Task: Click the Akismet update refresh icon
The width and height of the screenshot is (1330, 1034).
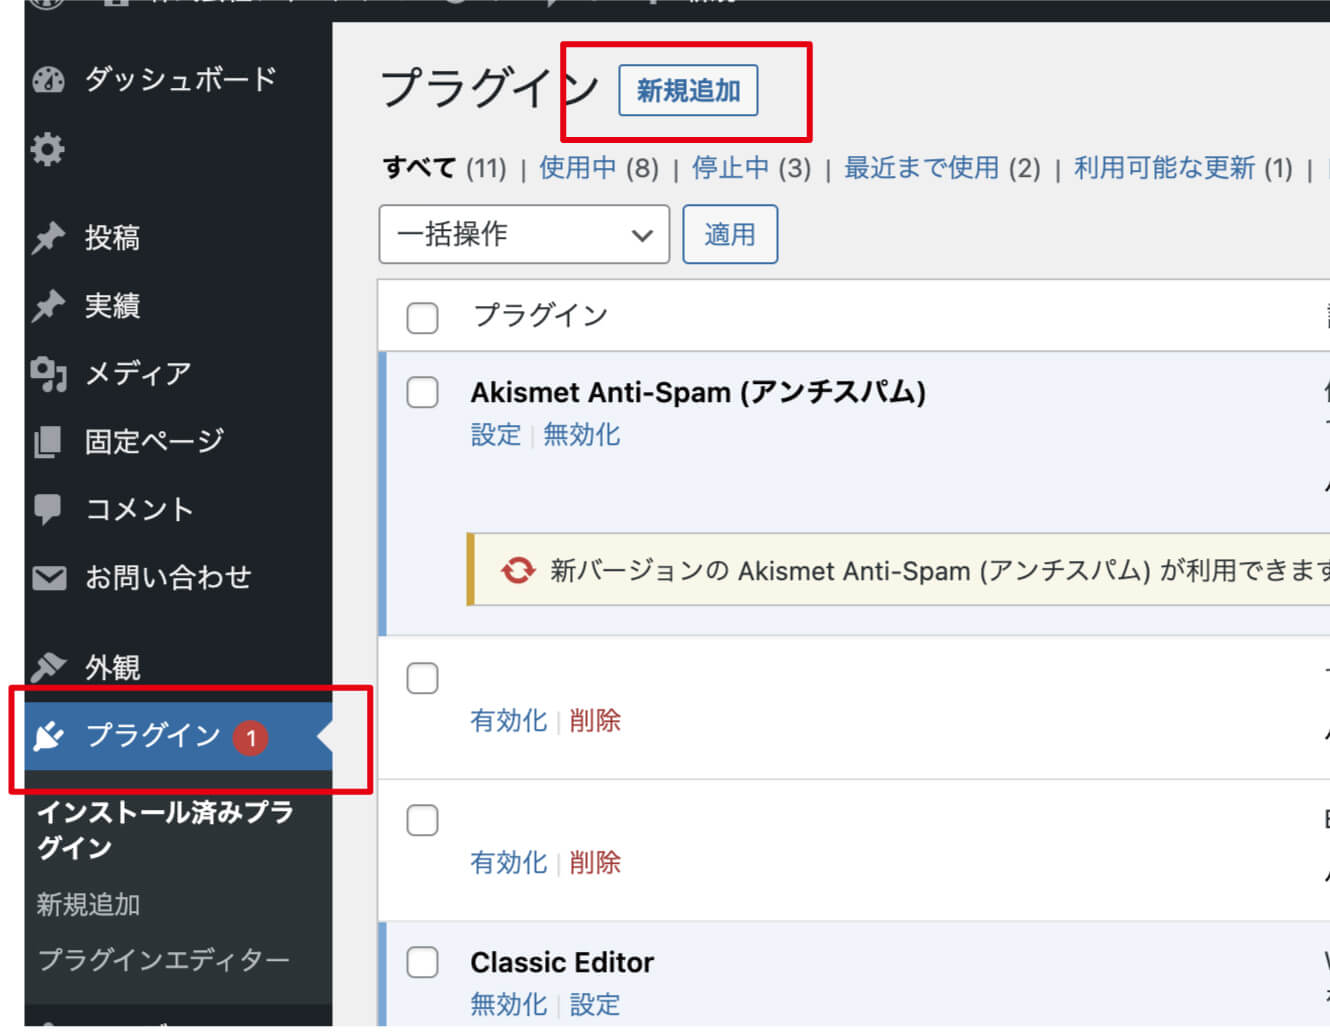Action: (518, 571)
